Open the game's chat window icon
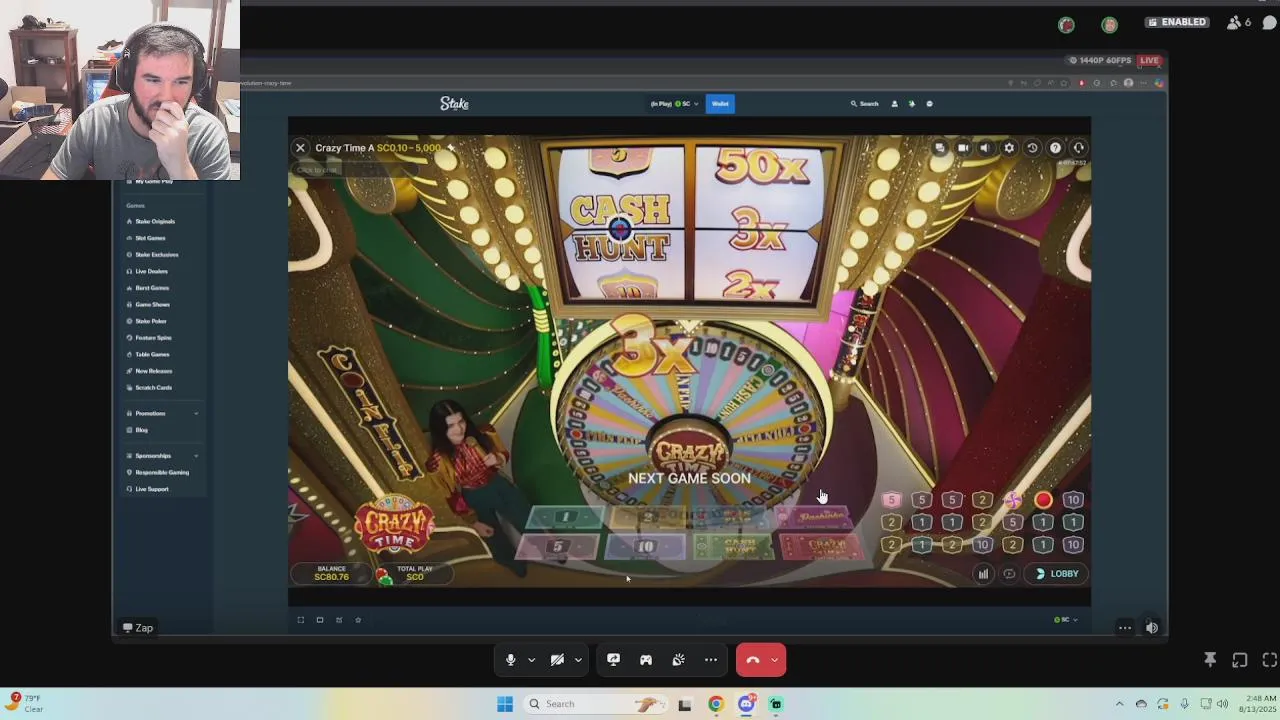This screenshot has height=720, width=1280. click(x=940, y=148)
